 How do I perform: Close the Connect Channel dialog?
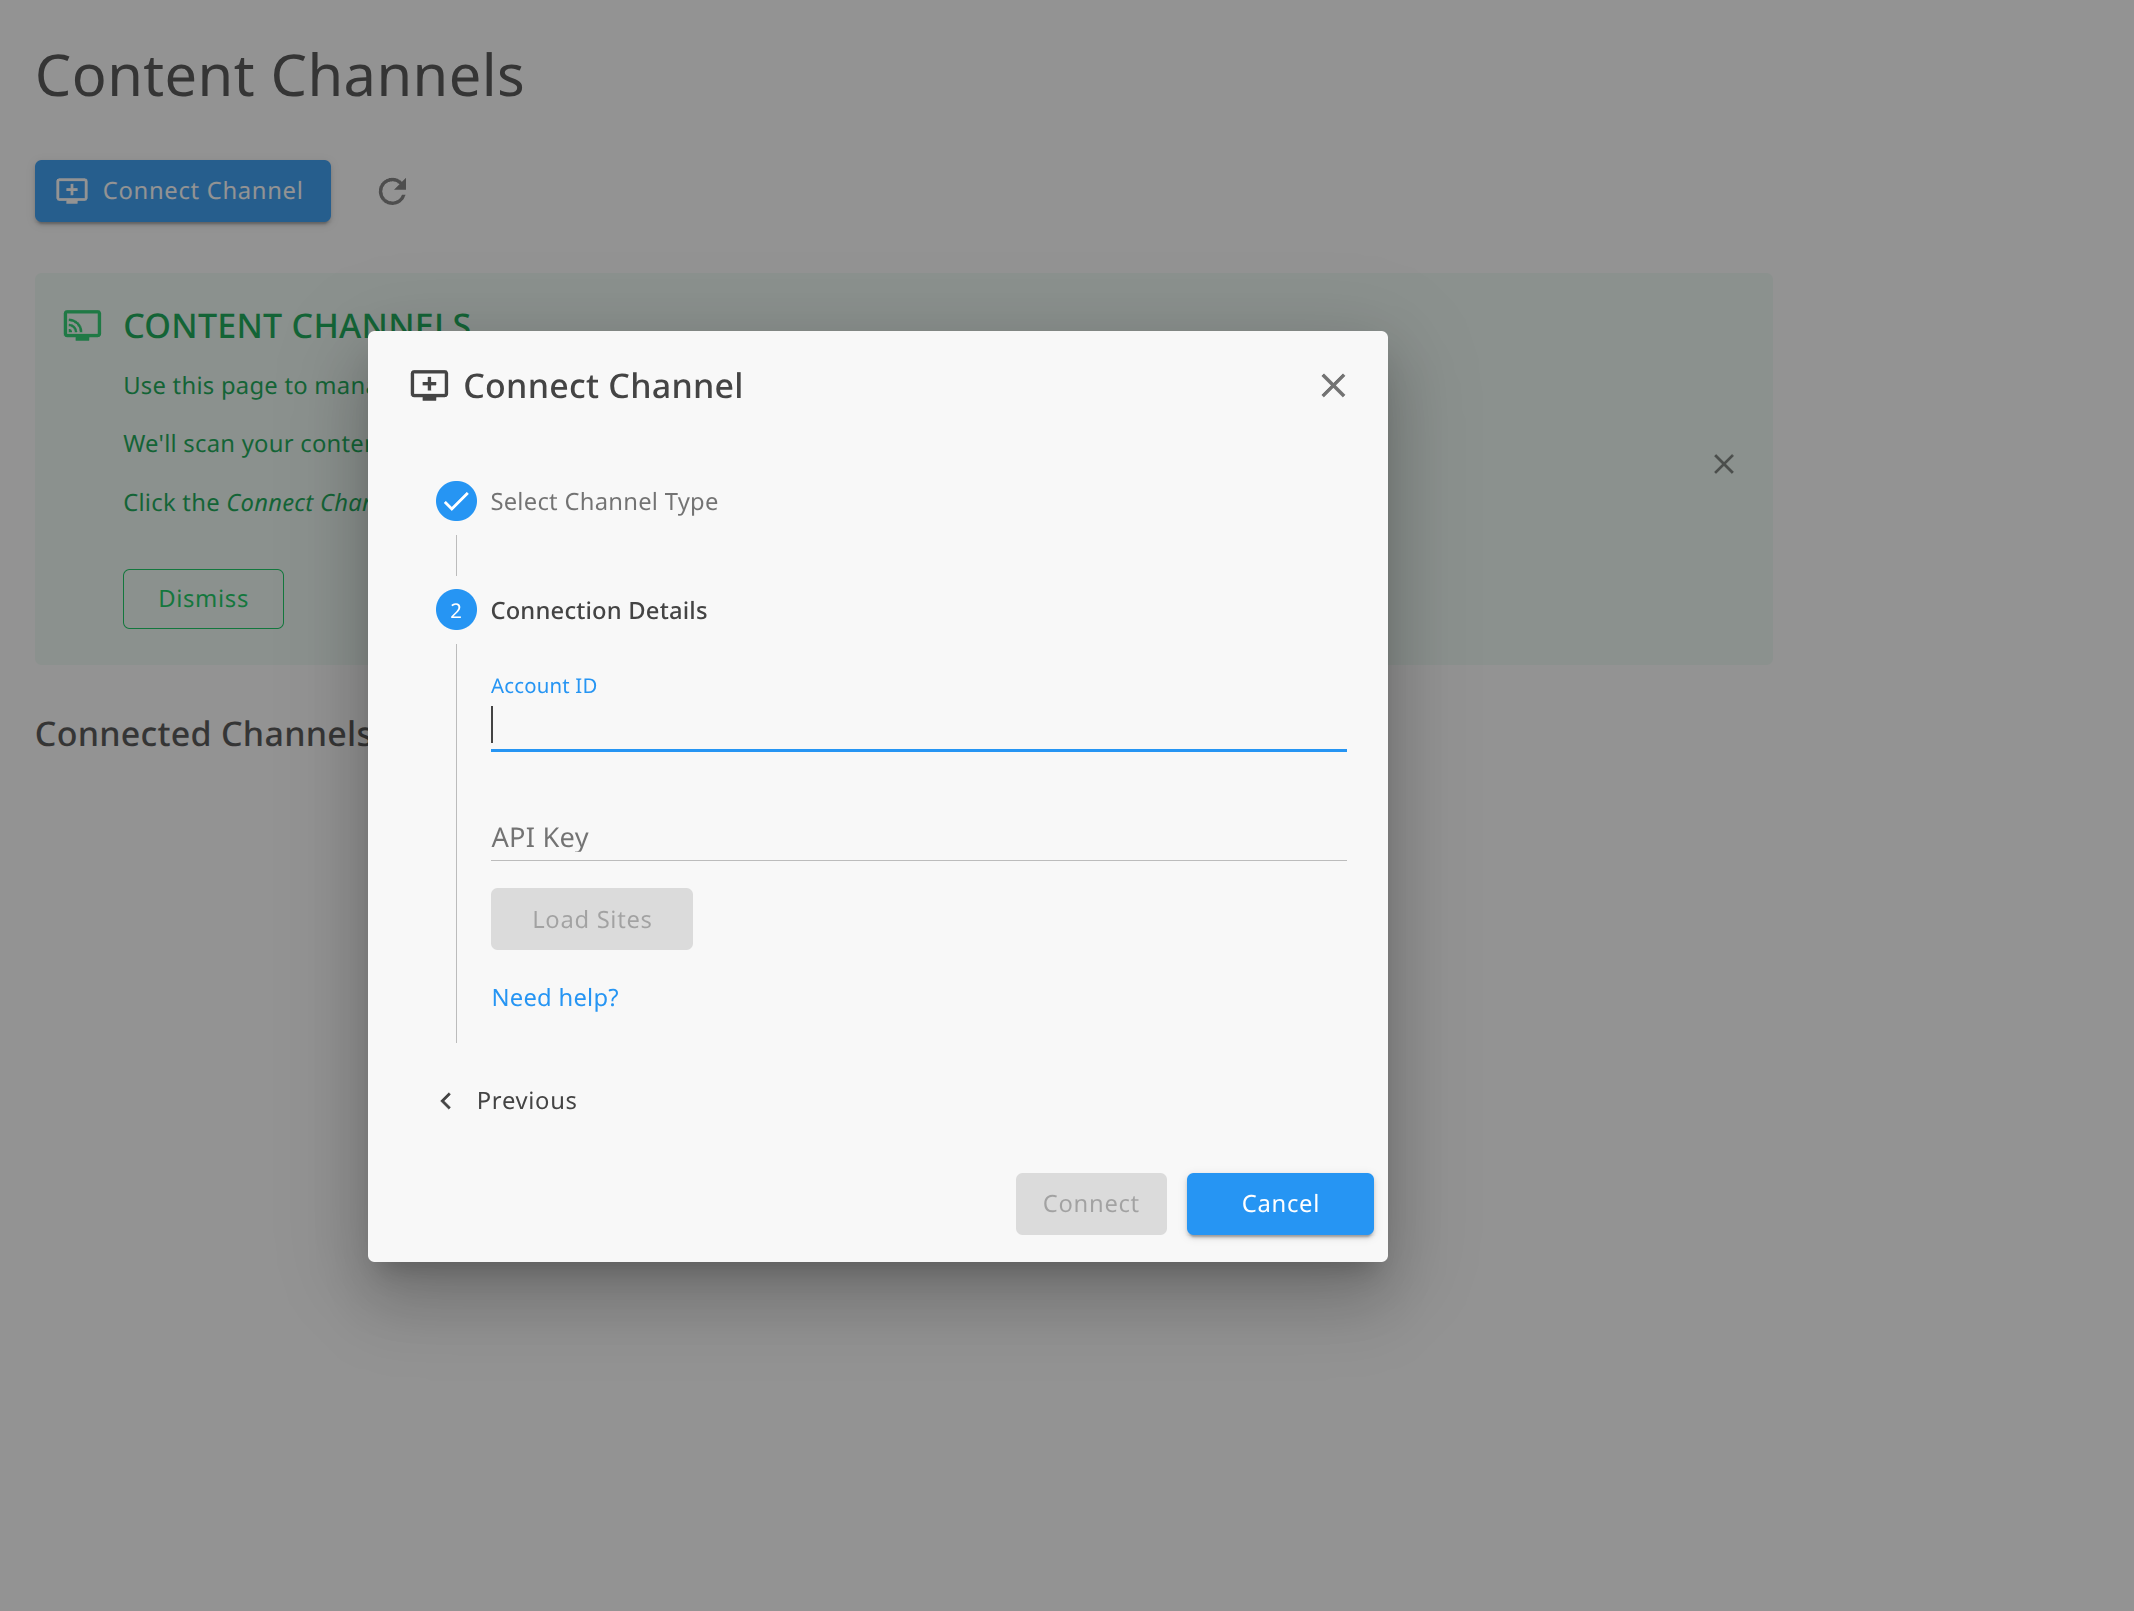tap(1333, 385)
